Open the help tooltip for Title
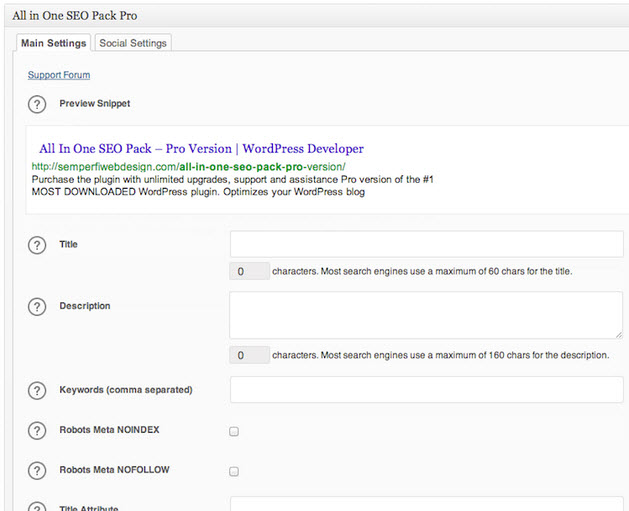 pyautogui.click(x=37, y=245)
